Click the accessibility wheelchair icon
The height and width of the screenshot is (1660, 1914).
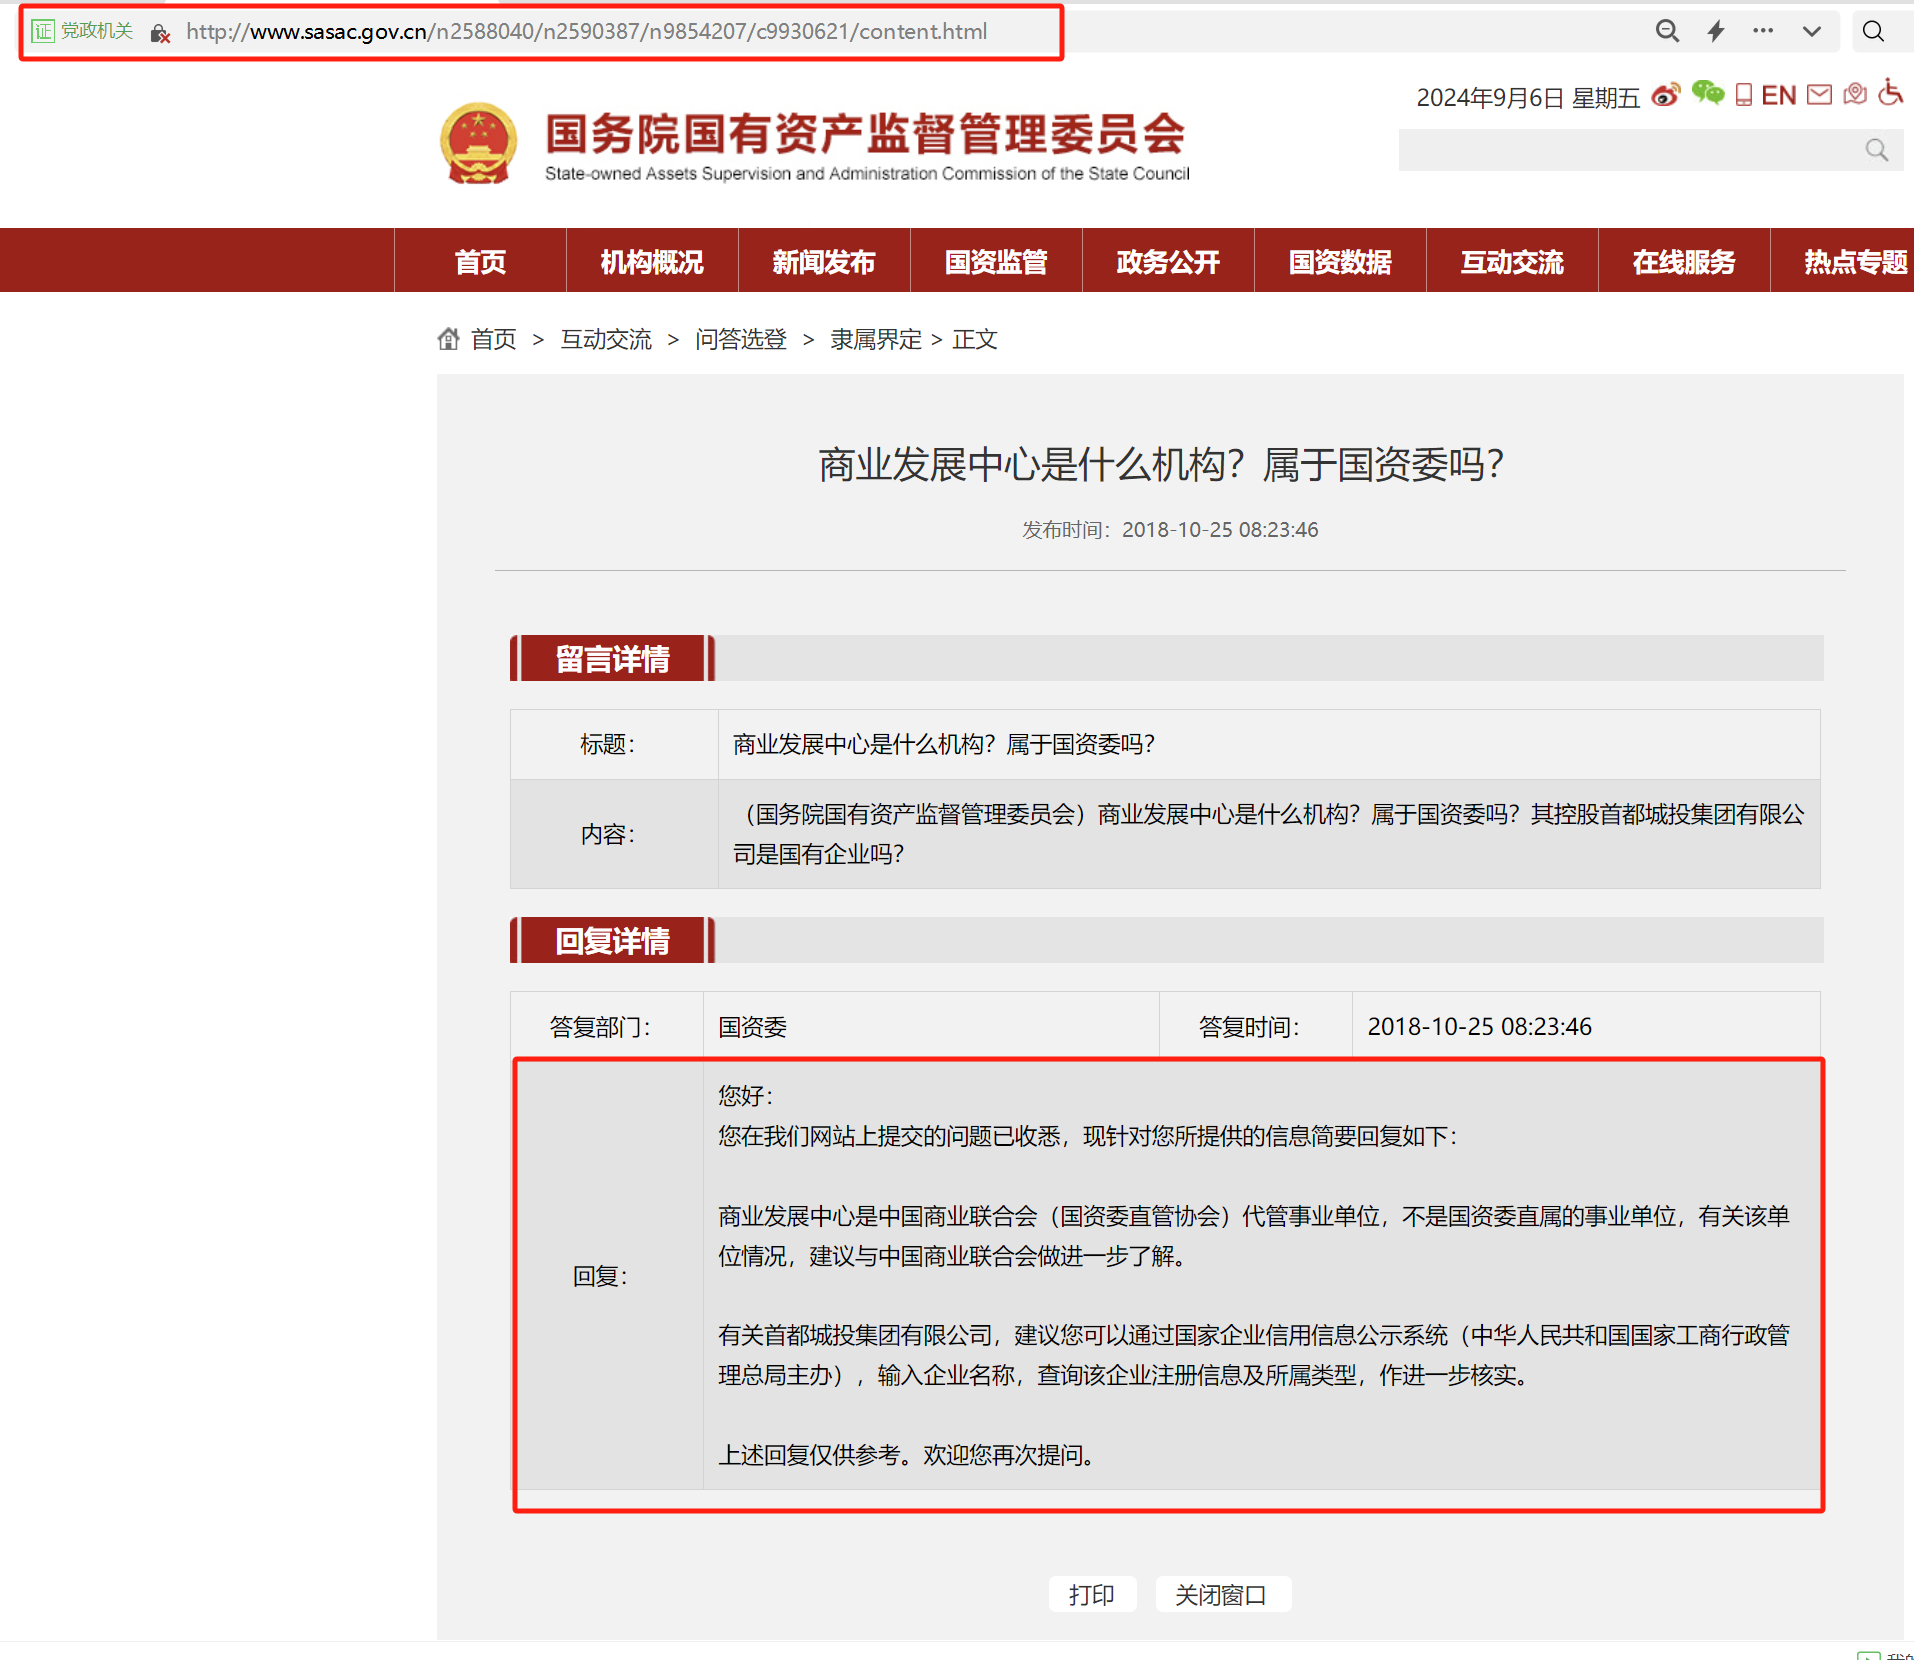[x=1889, y=93]
